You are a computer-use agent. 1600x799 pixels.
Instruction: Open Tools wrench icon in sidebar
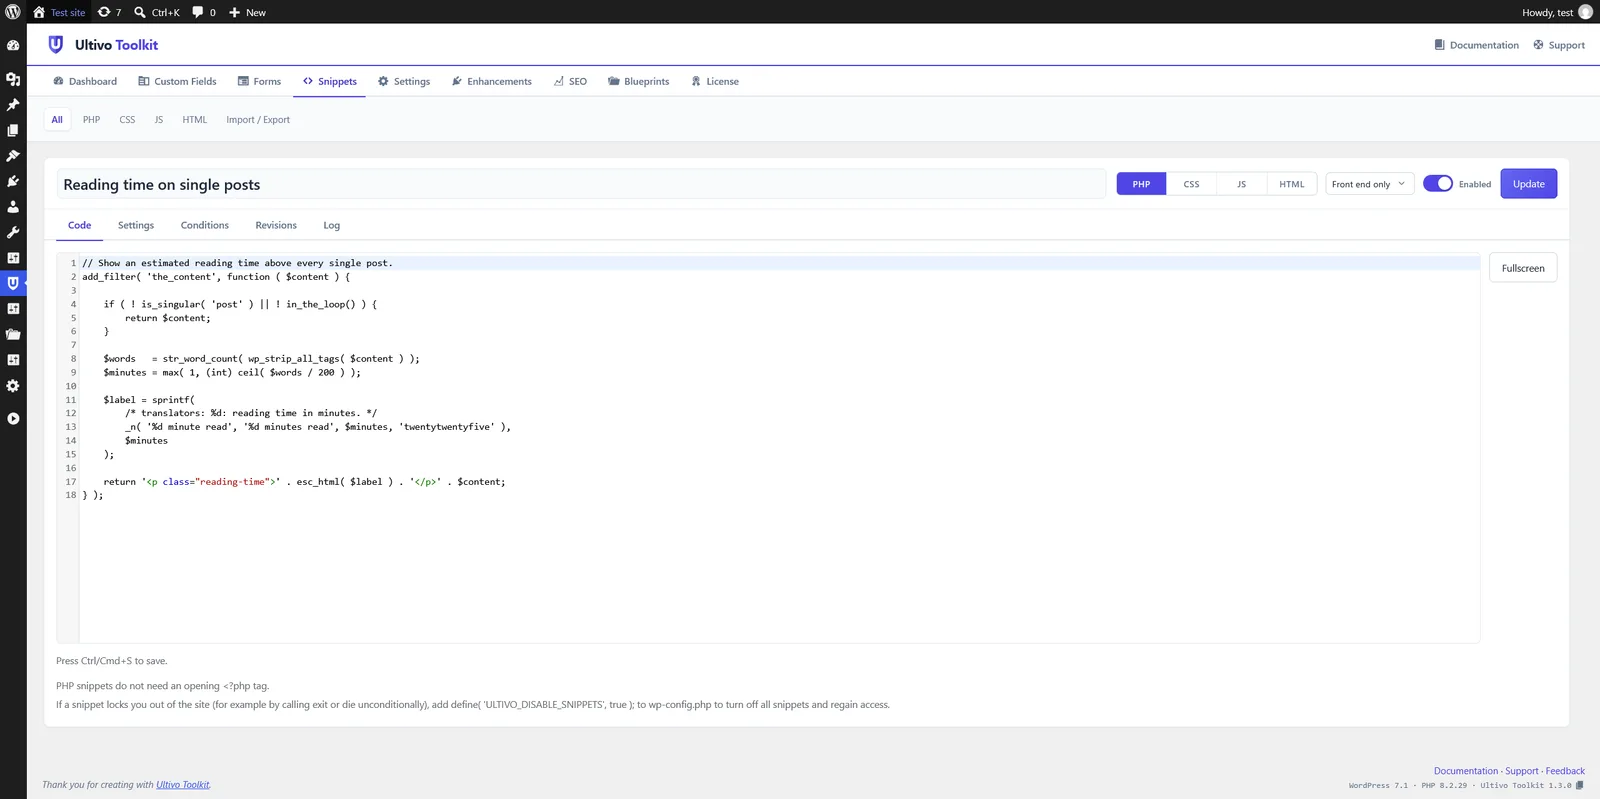point(13,232)
